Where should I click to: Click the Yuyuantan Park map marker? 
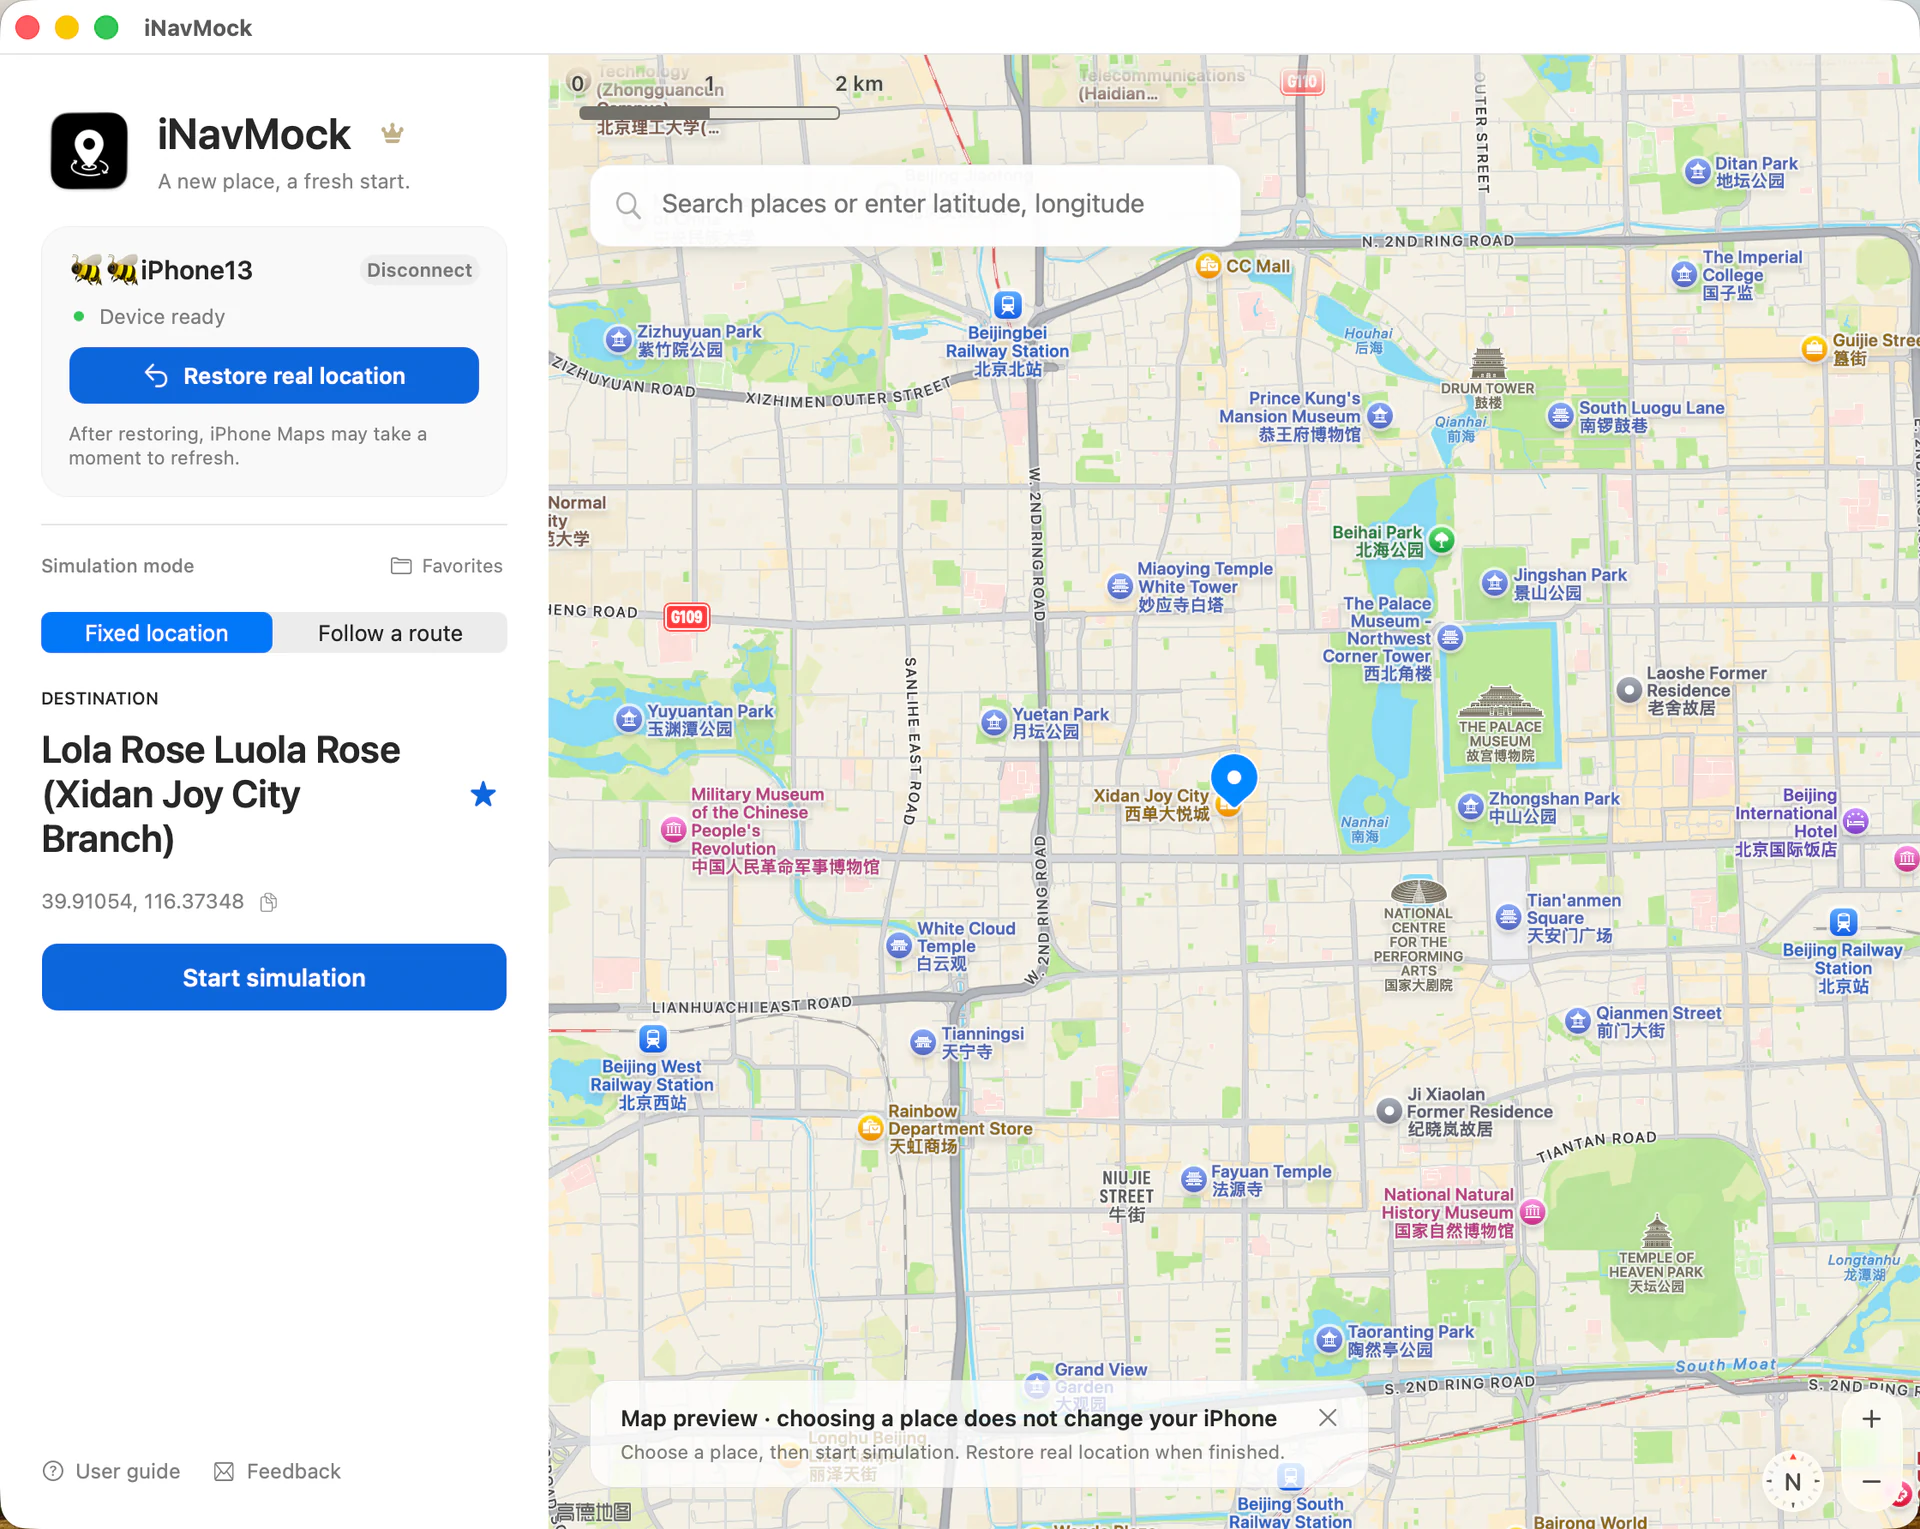628,719
